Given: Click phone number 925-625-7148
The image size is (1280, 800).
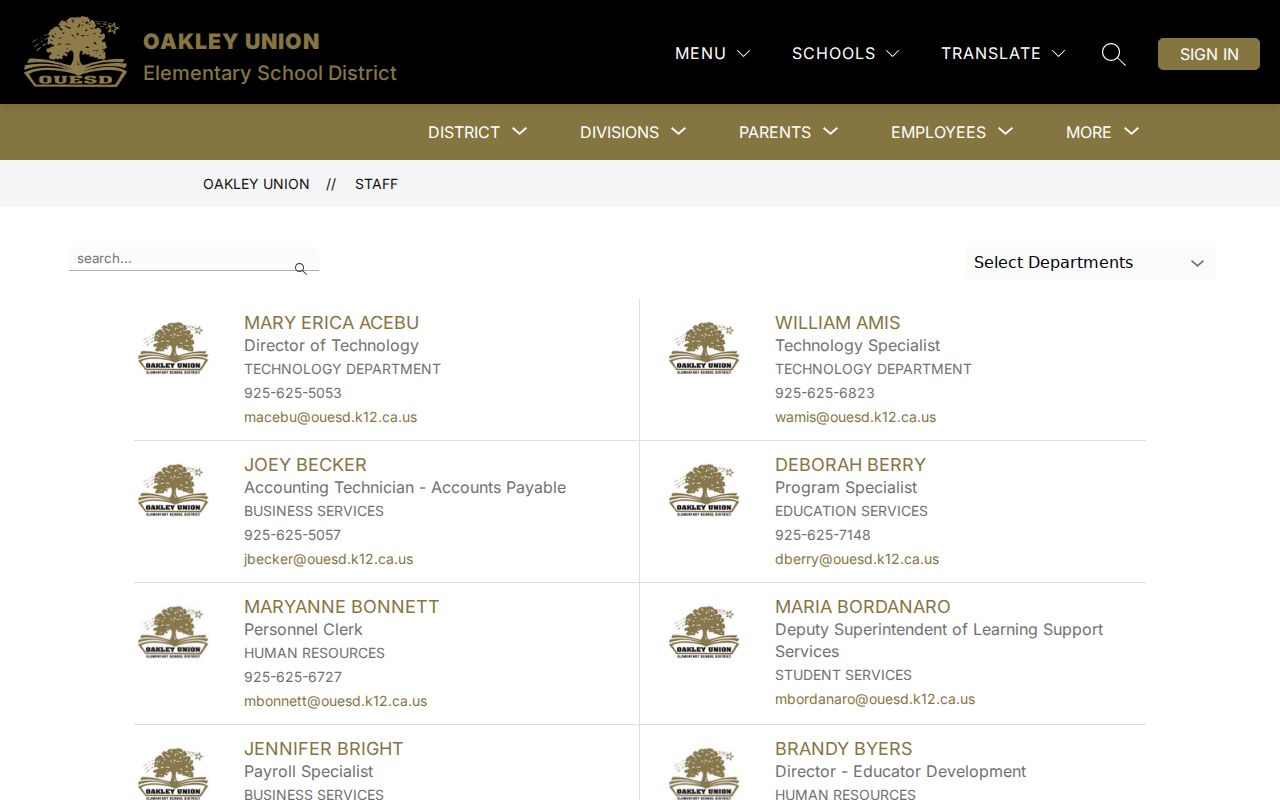Looking at the screenshot, I should (x=822, y=535).
